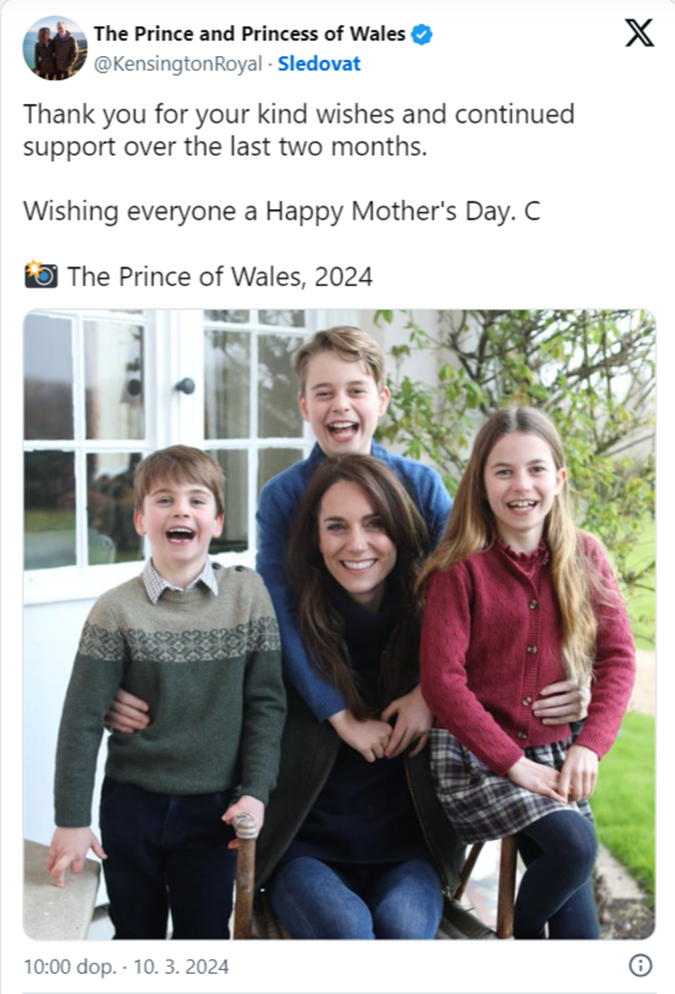
Task: Click the 'C' signature ending the message
Action: [x=532, y=212]
